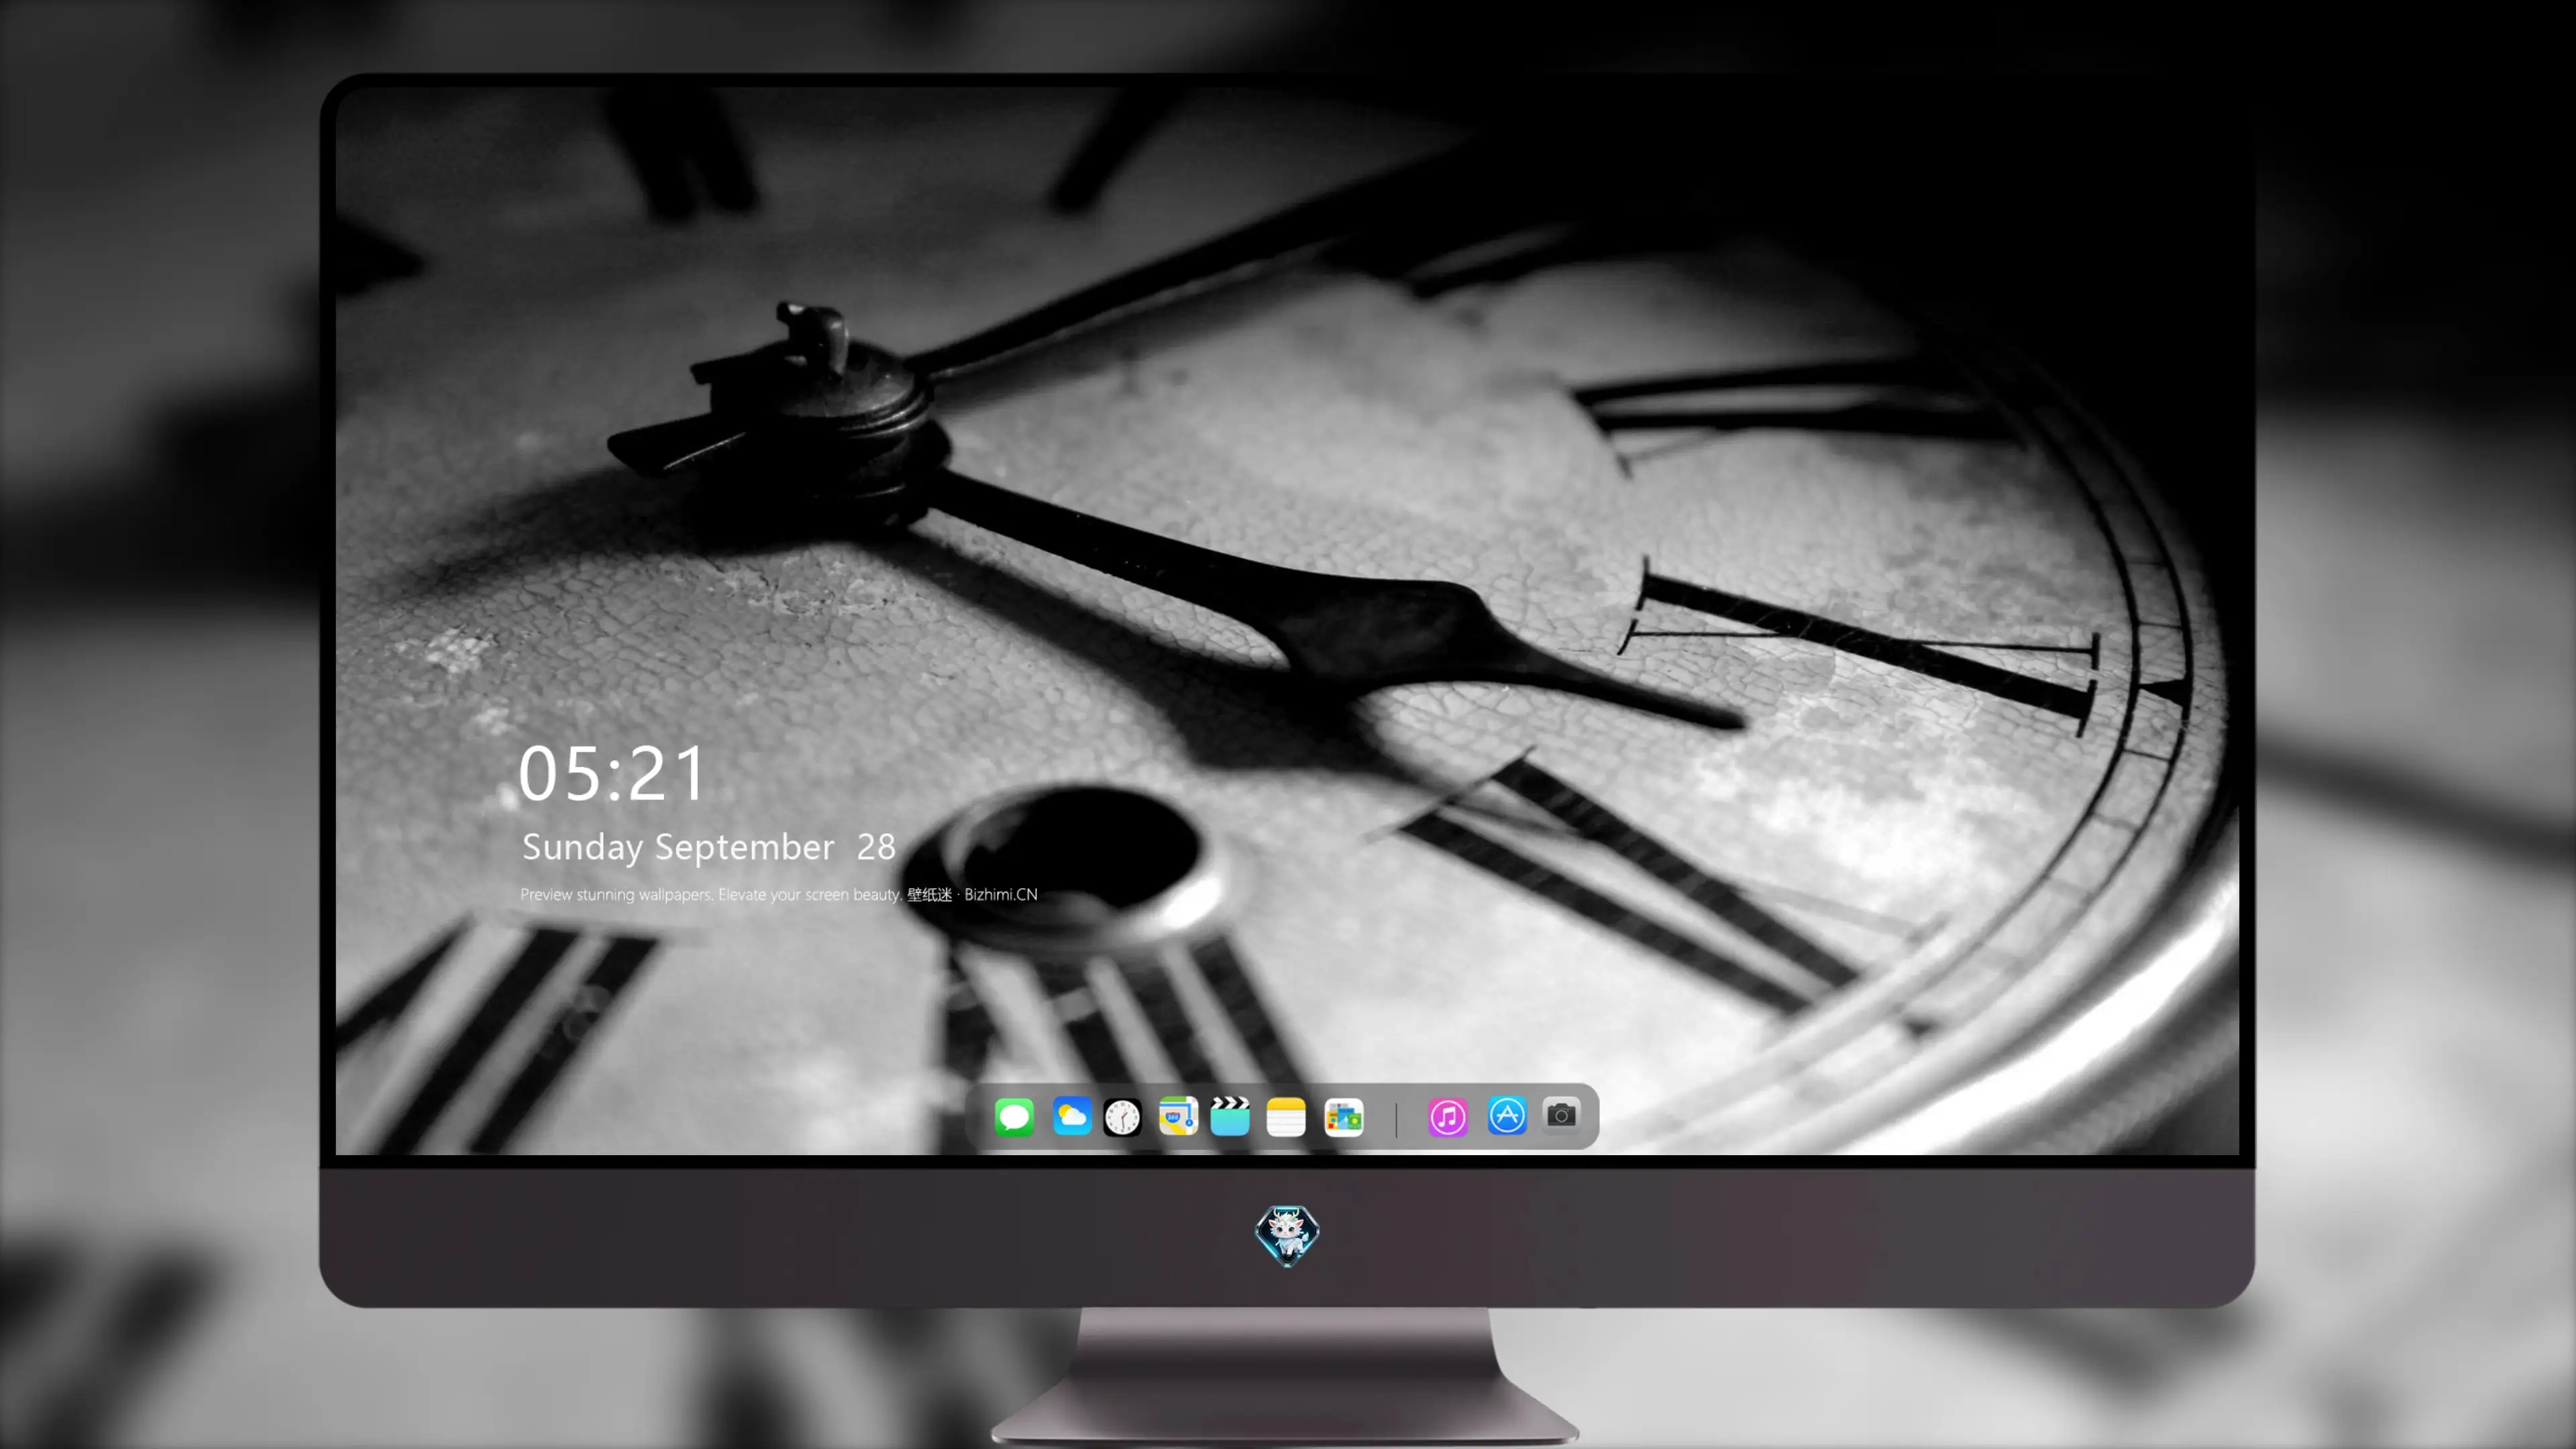This screenshot has width=2576, height=1449.
Task: Click the 05:21 time display
Action: (x=612, y=774)
